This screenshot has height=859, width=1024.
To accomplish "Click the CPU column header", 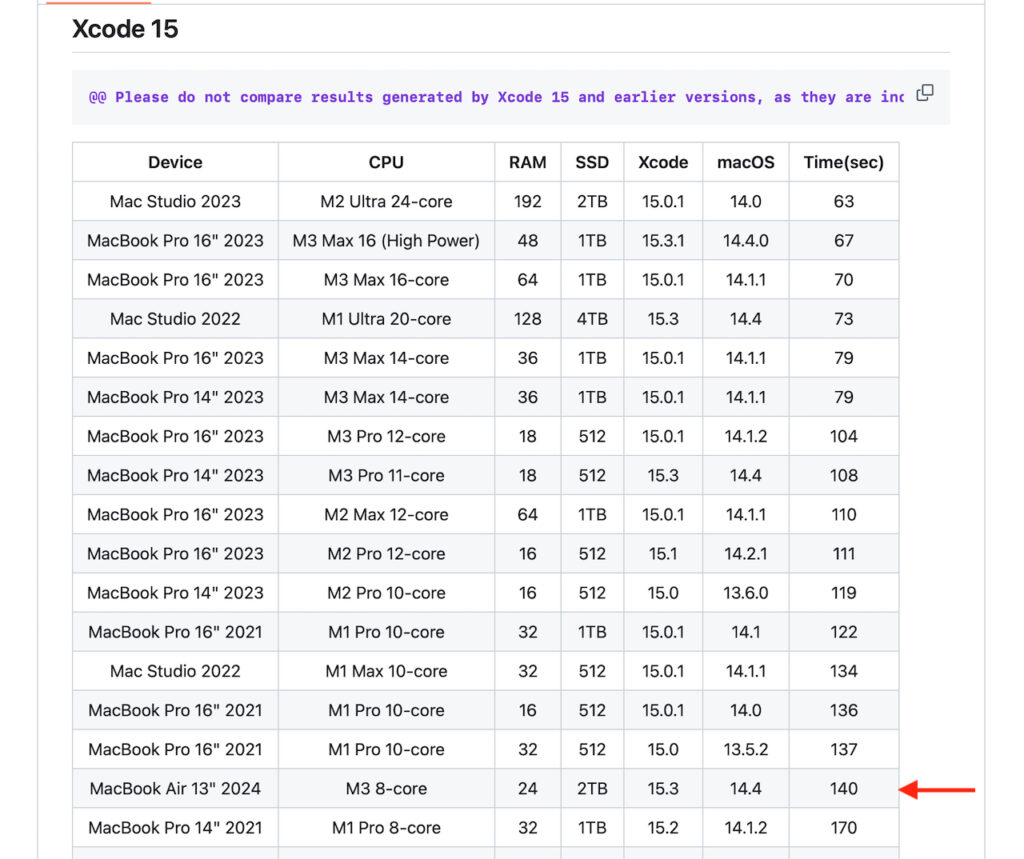I will pos(386,162).
